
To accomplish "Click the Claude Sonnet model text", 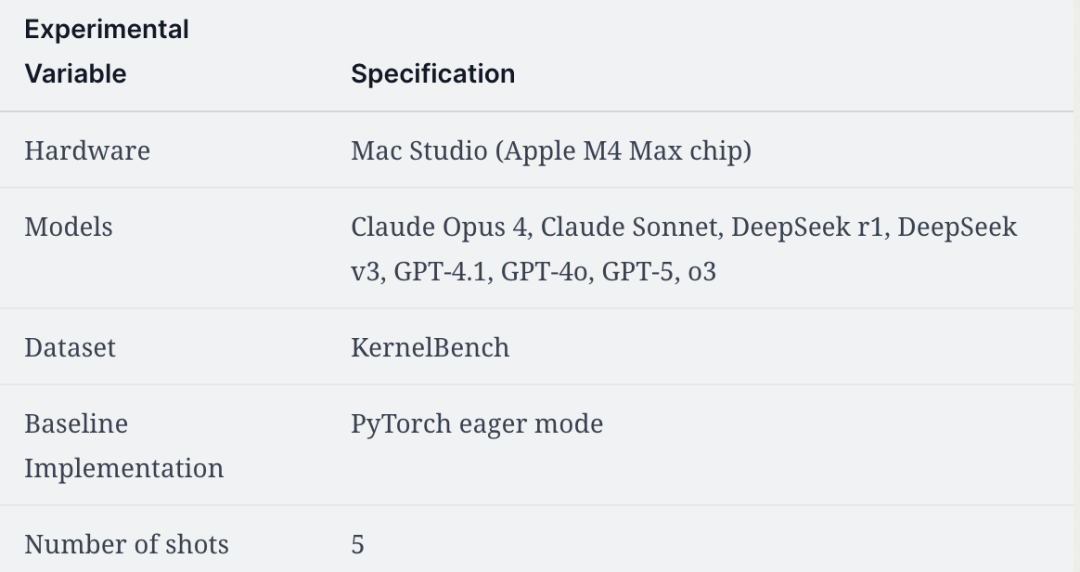I will (x=628, y=227).
